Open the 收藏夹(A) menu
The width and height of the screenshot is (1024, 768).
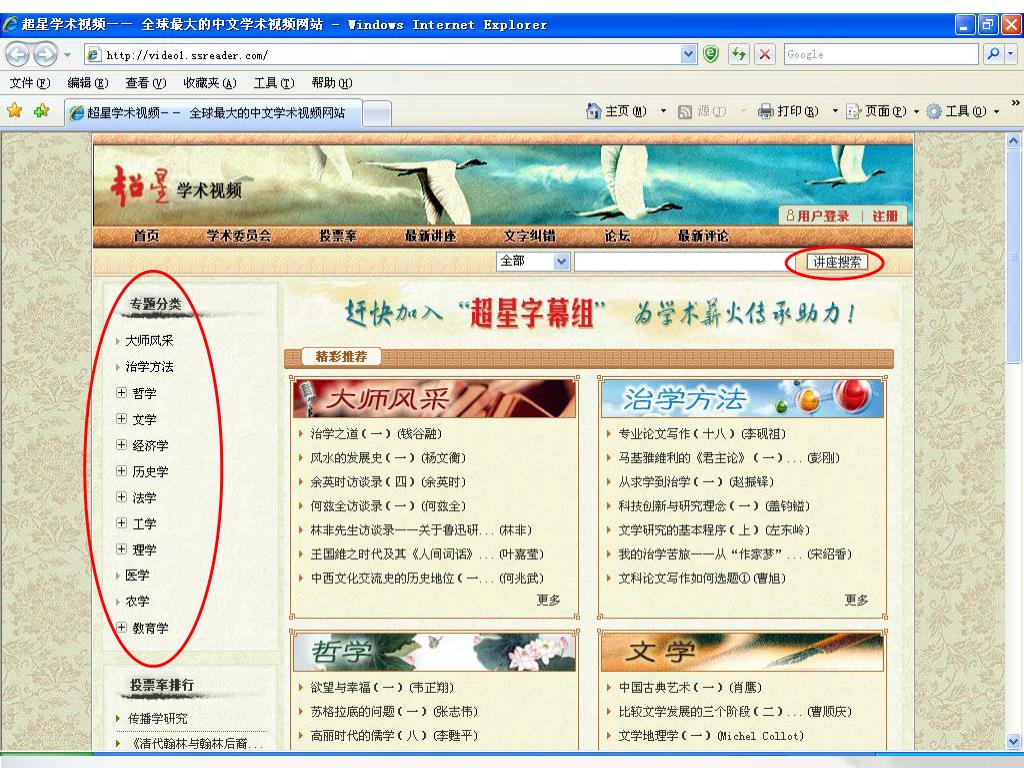click(210, 83)
